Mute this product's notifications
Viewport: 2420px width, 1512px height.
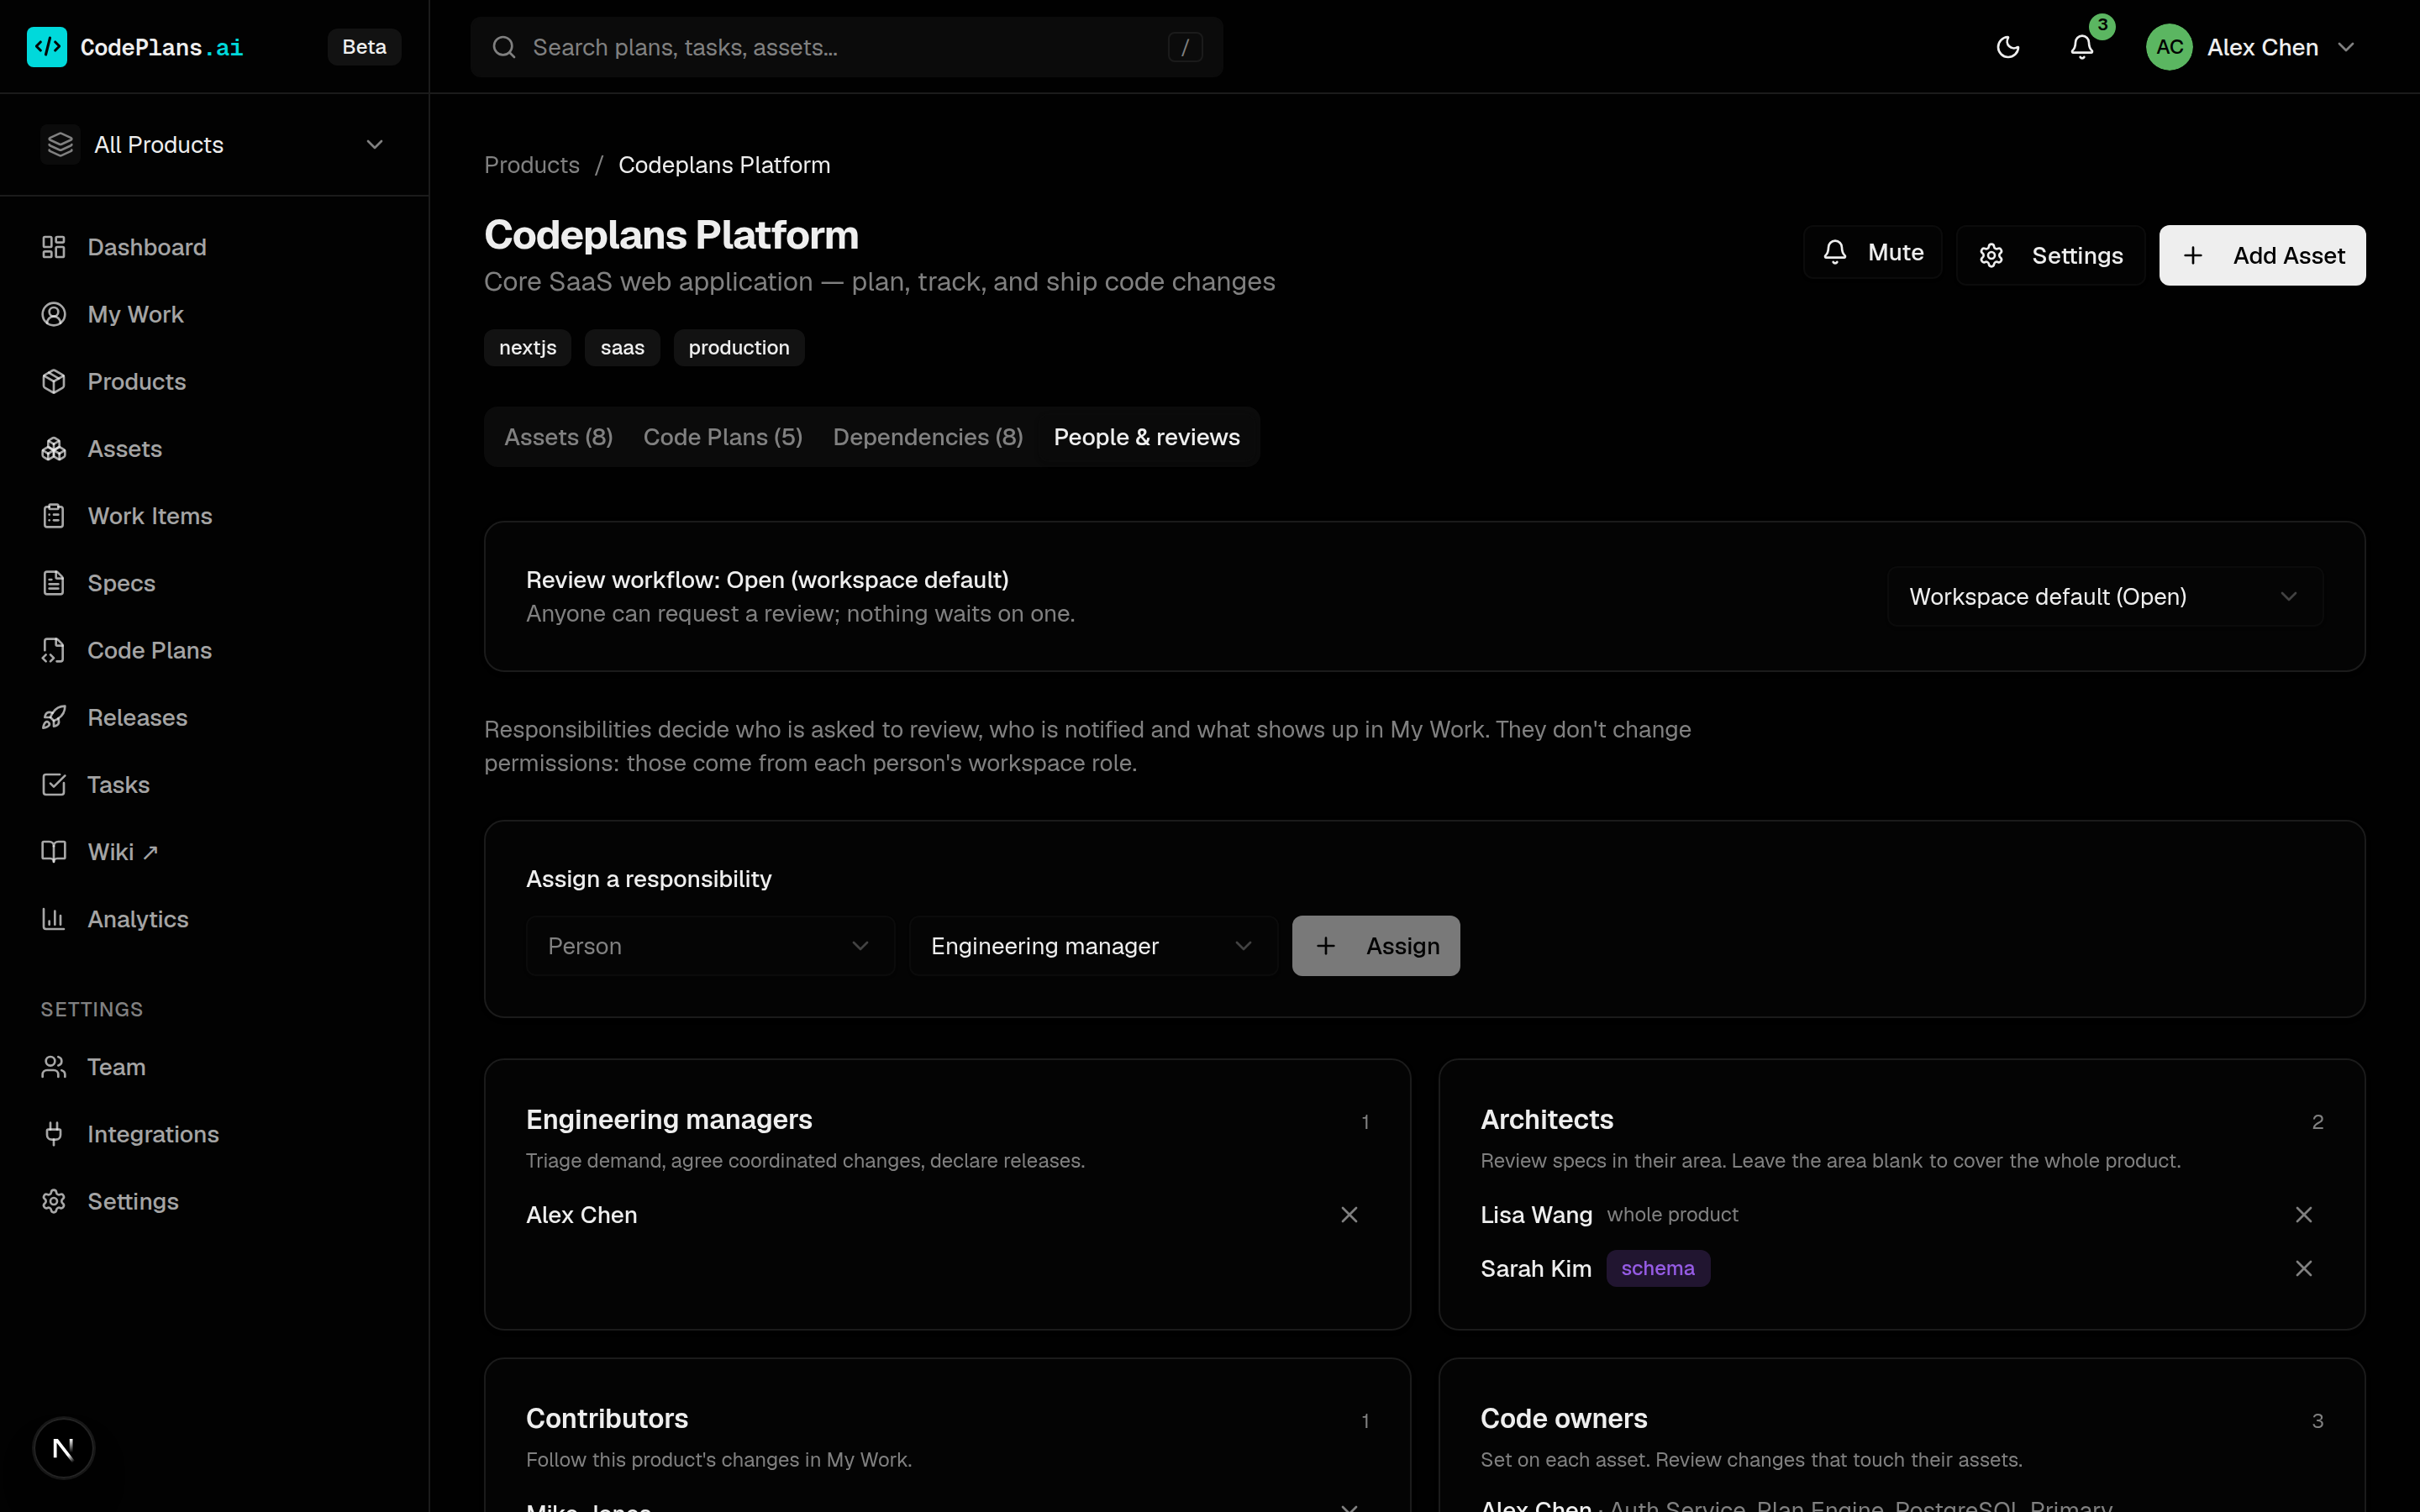pos(1872,252)
